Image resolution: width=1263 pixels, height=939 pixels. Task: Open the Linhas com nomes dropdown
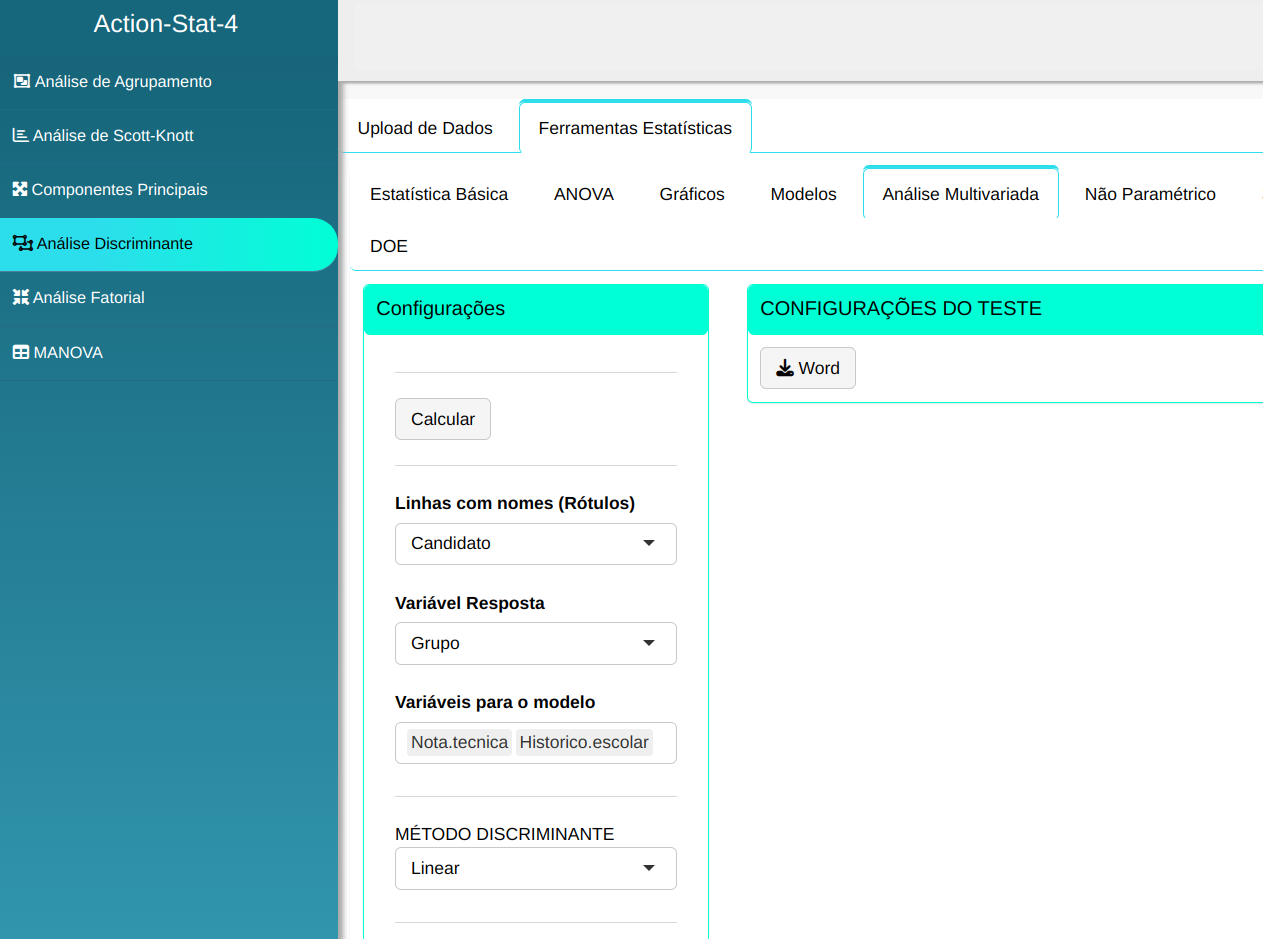(x=535, y=544)
